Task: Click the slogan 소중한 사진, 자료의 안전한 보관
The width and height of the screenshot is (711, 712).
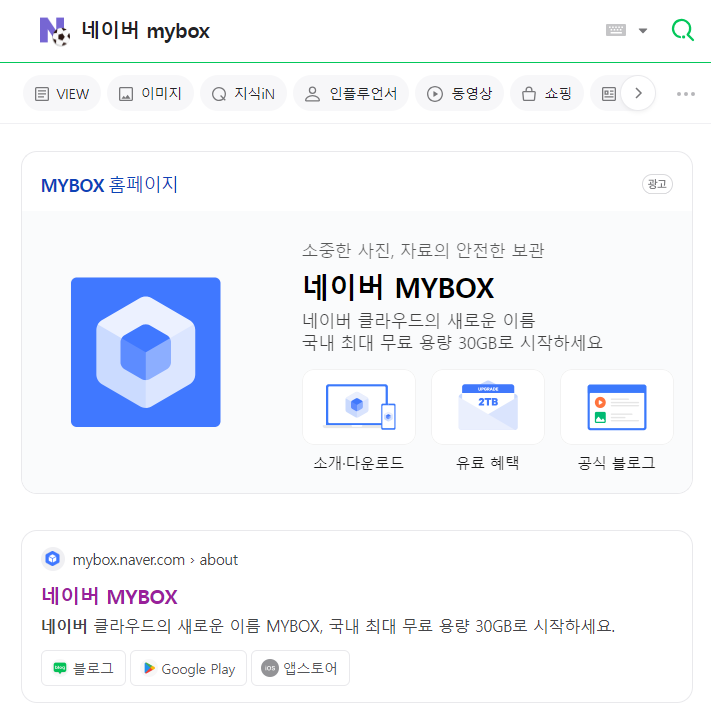Action: point(423,250)
